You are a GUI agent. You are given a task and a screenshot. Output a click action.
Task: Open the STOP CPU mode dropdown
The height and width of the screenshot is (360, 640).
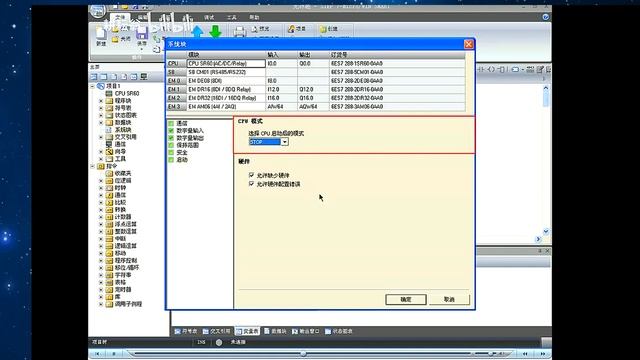284,142
